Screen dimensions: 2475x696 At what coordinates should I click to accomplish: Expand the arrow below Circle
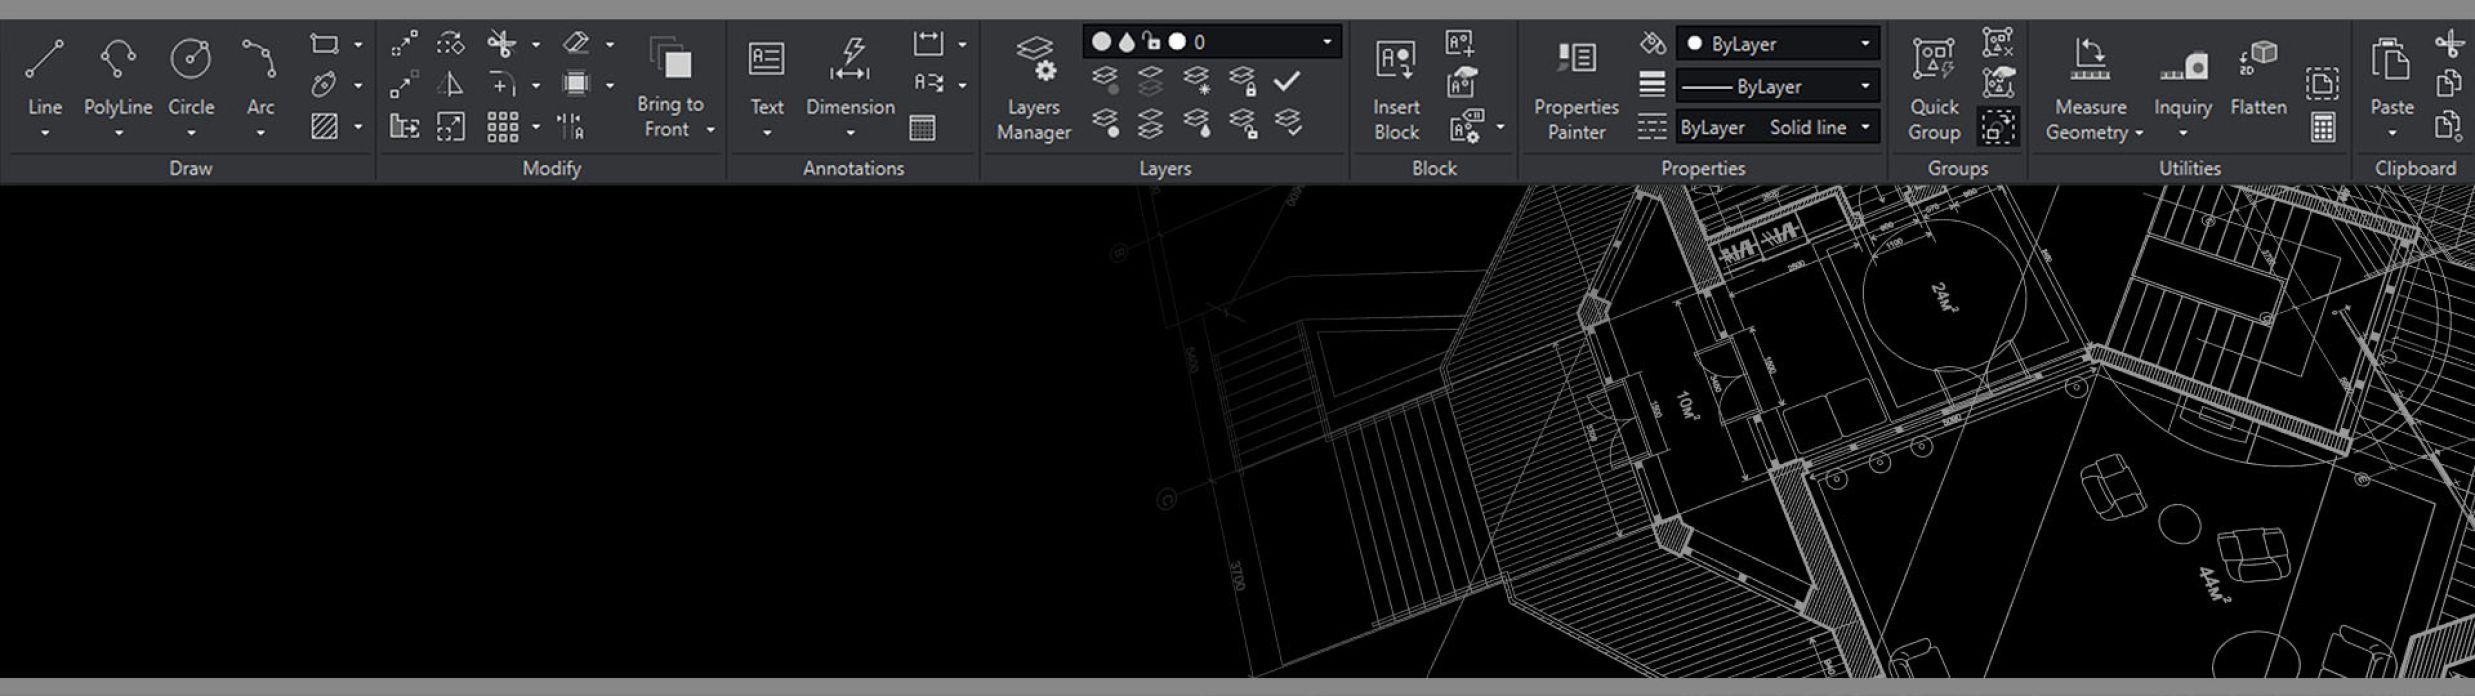click(191, 133)
